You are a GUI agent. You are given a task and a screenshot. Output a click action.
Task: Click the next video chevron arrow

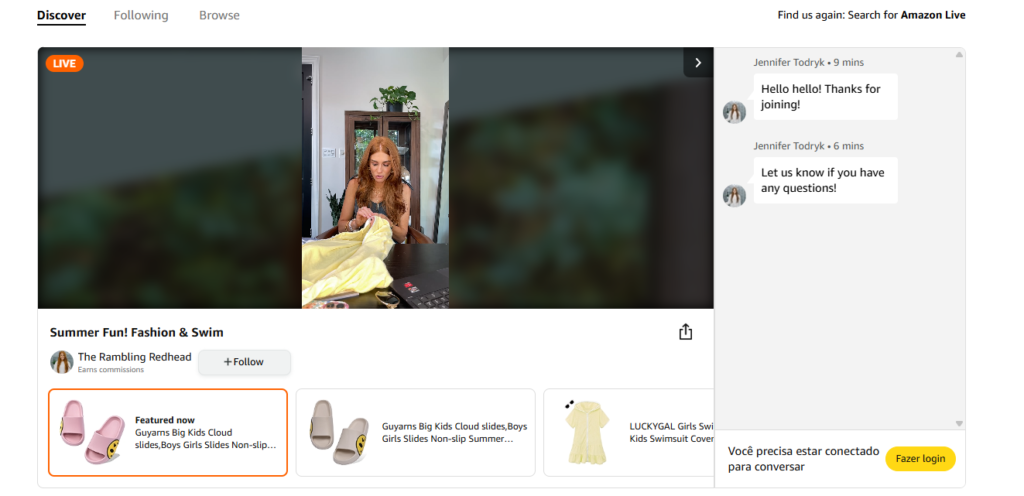pyautogui.click(x=698, y=63)
